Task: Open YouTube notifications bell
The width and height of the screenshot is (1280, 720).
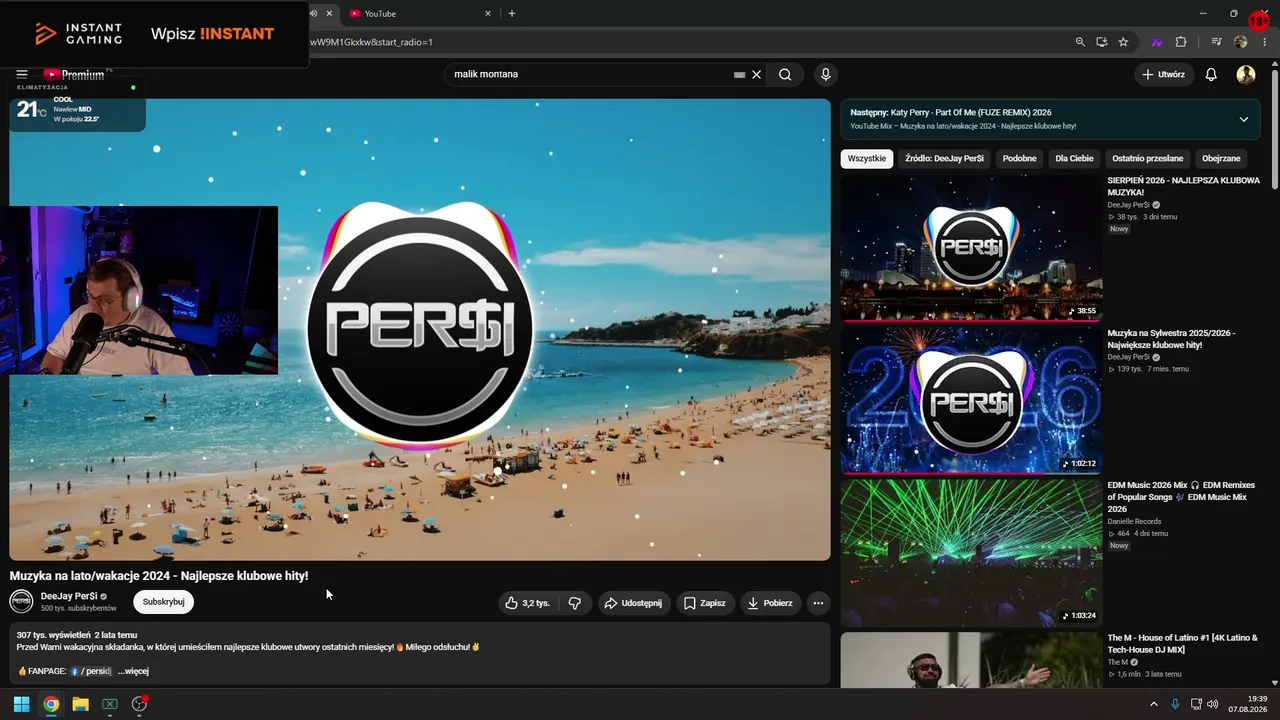Action: tap(1211, 74)
